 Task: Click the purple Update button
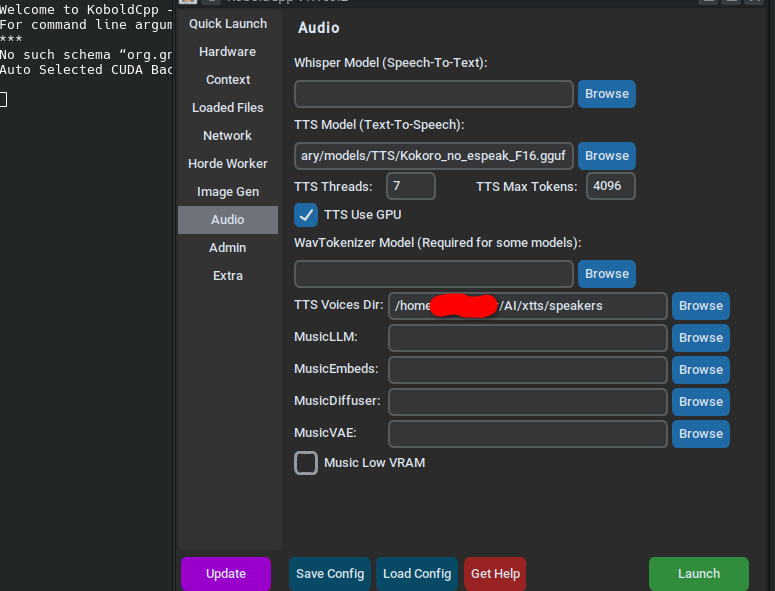tap(226, 574)
